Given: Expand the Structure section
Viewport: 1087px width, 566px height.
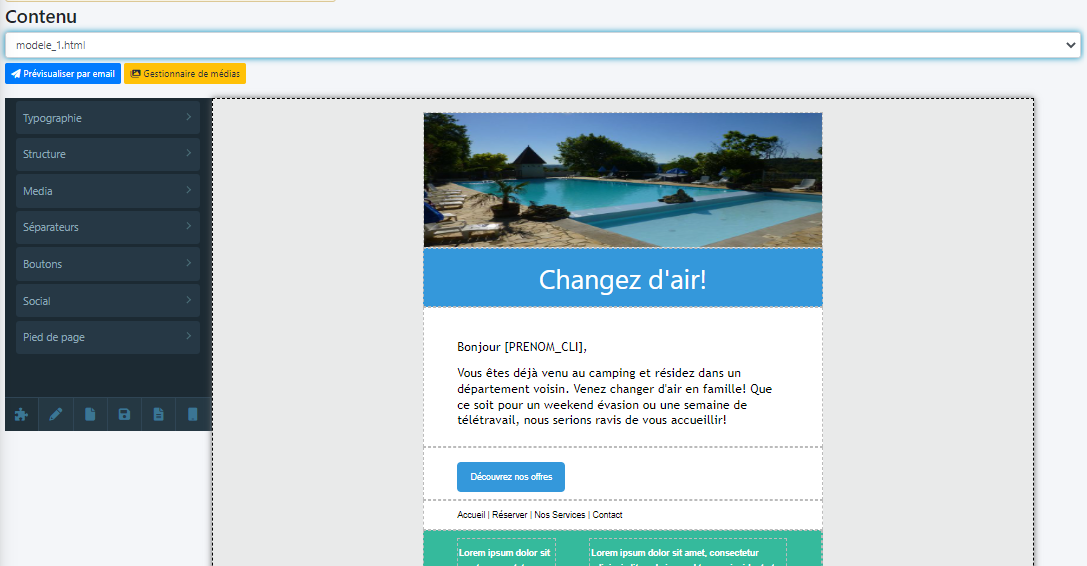Looking at the screenshot, I should coord(108,154).
